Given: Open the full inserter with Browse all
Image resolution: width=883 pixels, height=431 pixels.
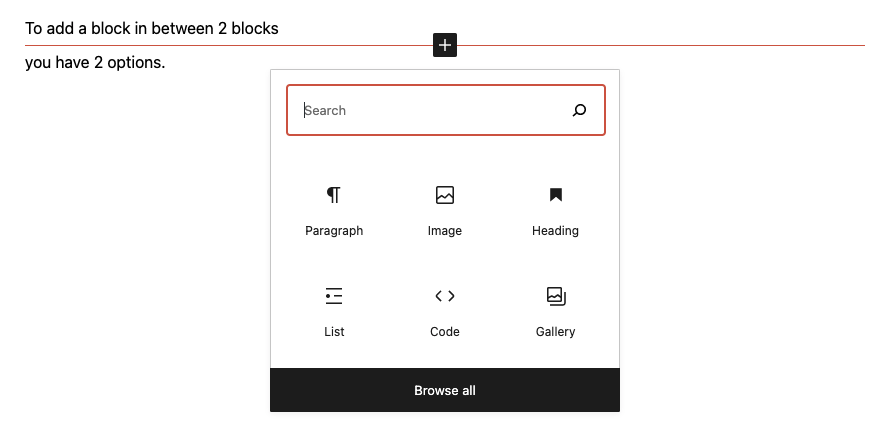Looking at the screenshot, I should 445,390.
